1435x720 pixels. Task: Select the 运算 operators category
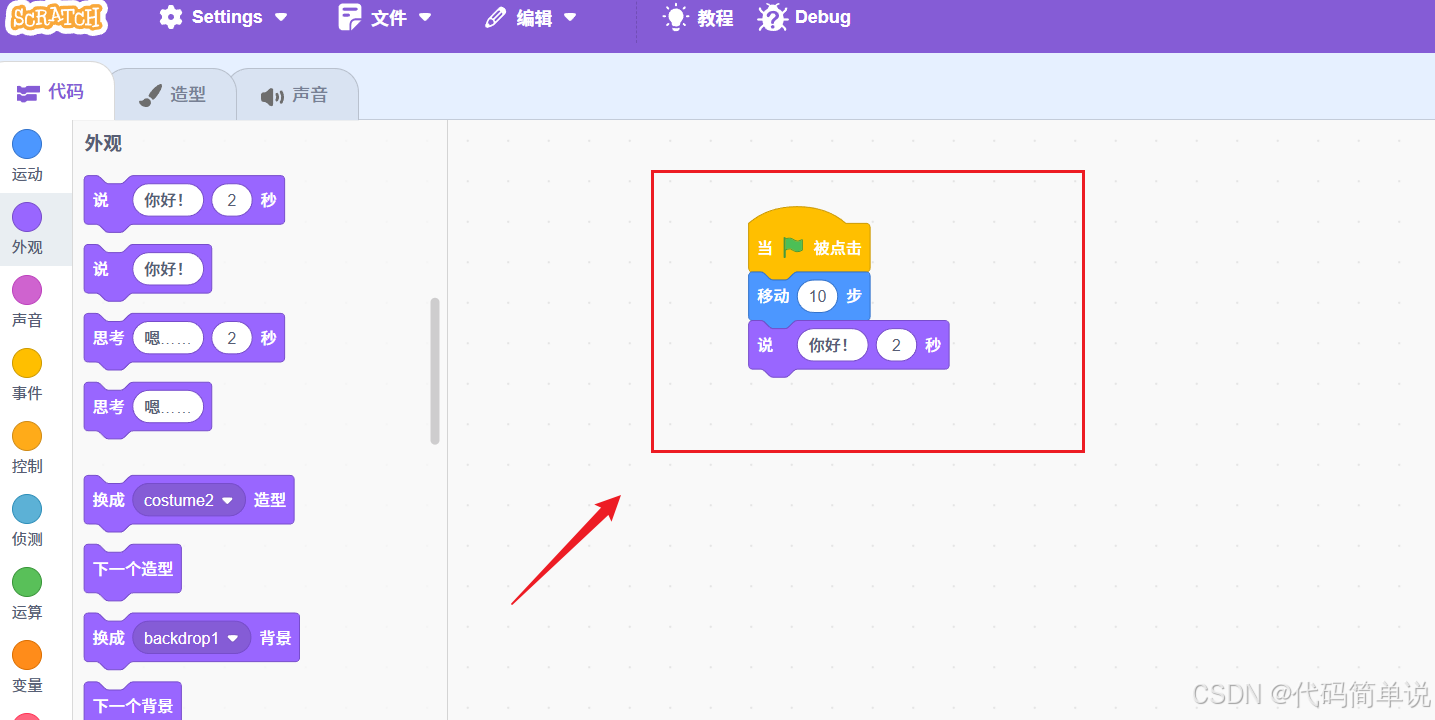[27, 594]
